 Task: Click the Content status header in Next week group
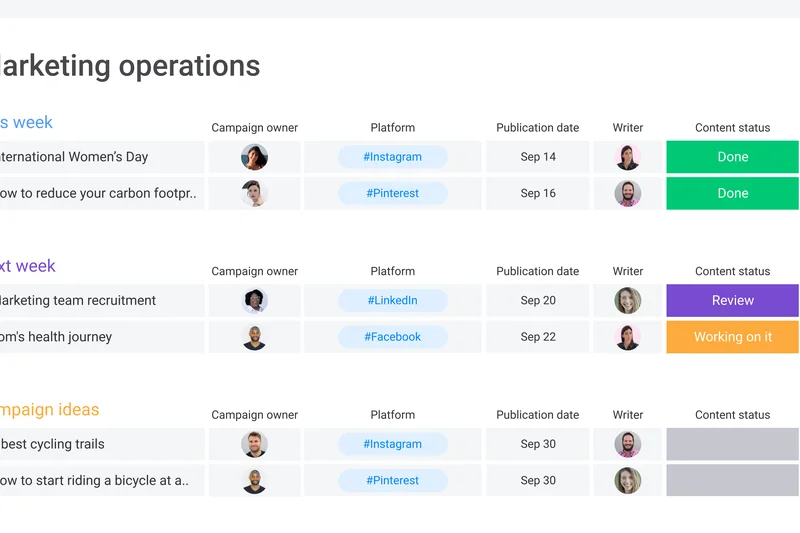[x=732, y=271]
